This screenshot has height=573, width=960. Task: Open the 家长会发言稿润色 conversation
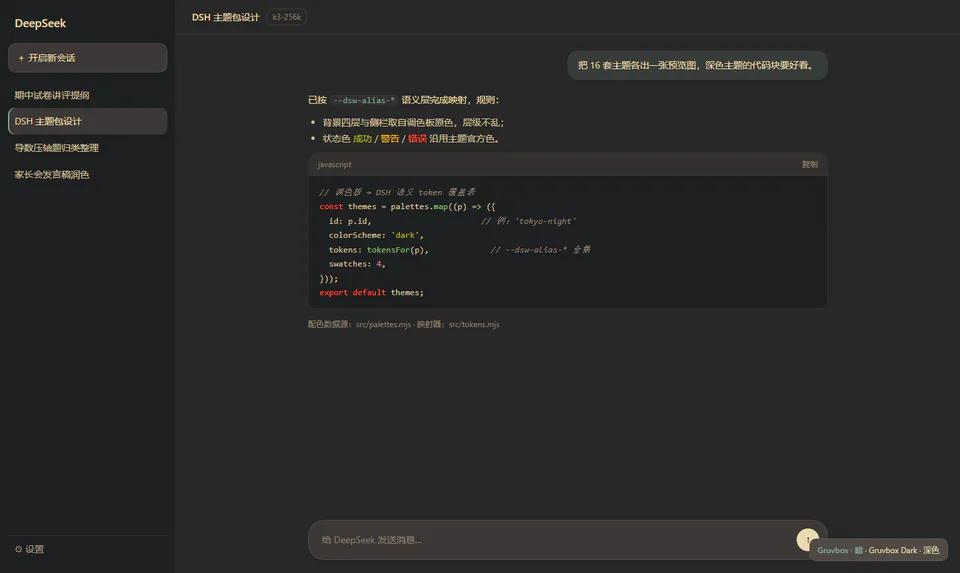(88, 174)
